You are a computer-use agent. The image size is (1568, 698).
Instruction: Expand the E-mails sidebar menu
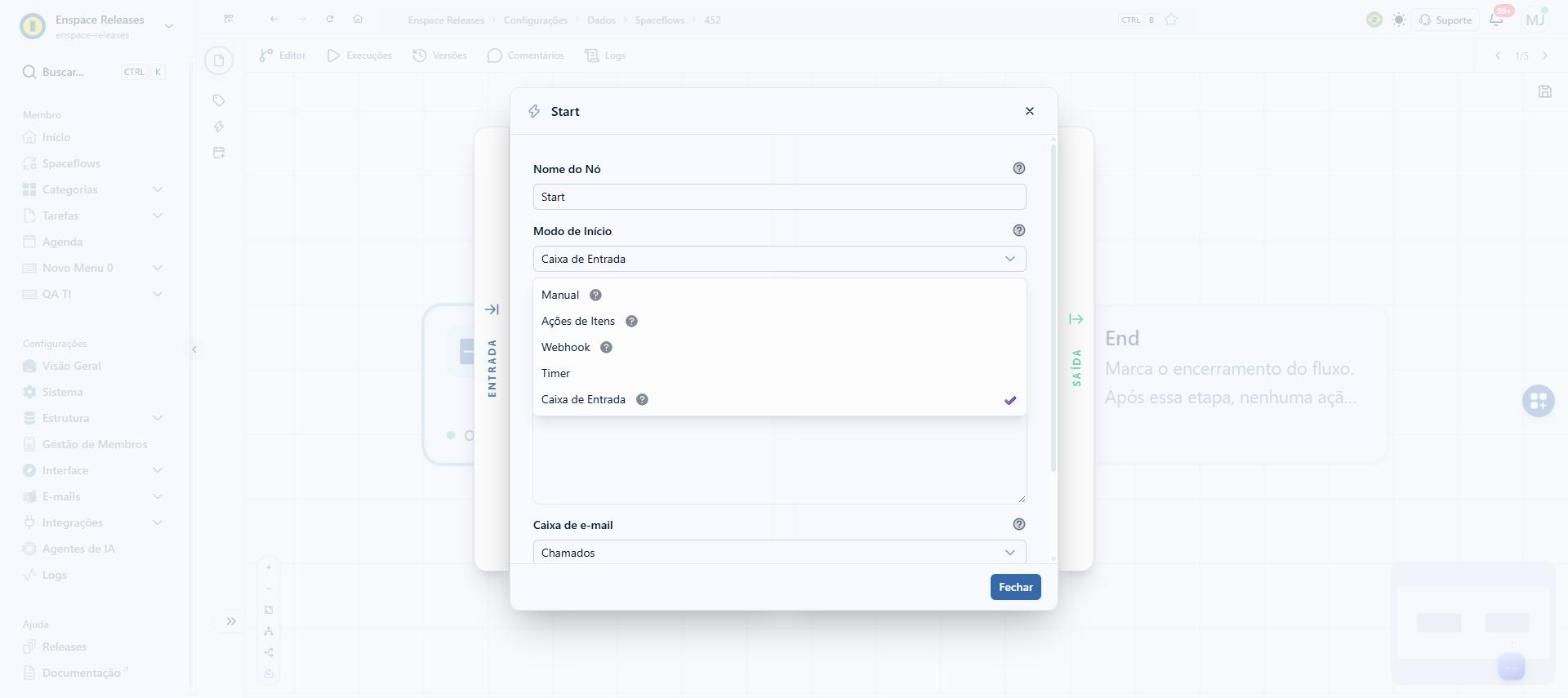[x=157, y=496]
